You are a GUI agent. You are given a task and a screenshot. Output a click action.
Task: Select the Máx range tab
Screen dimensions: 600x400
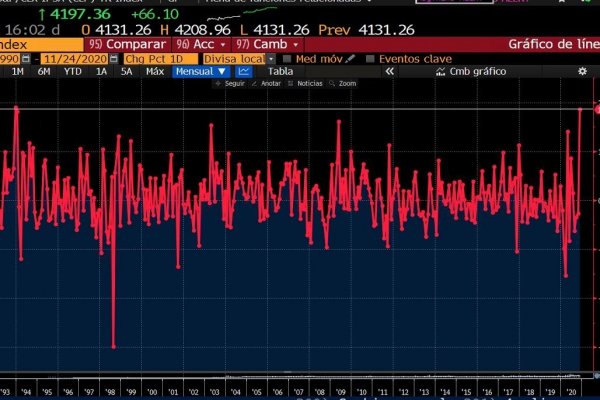155,72
